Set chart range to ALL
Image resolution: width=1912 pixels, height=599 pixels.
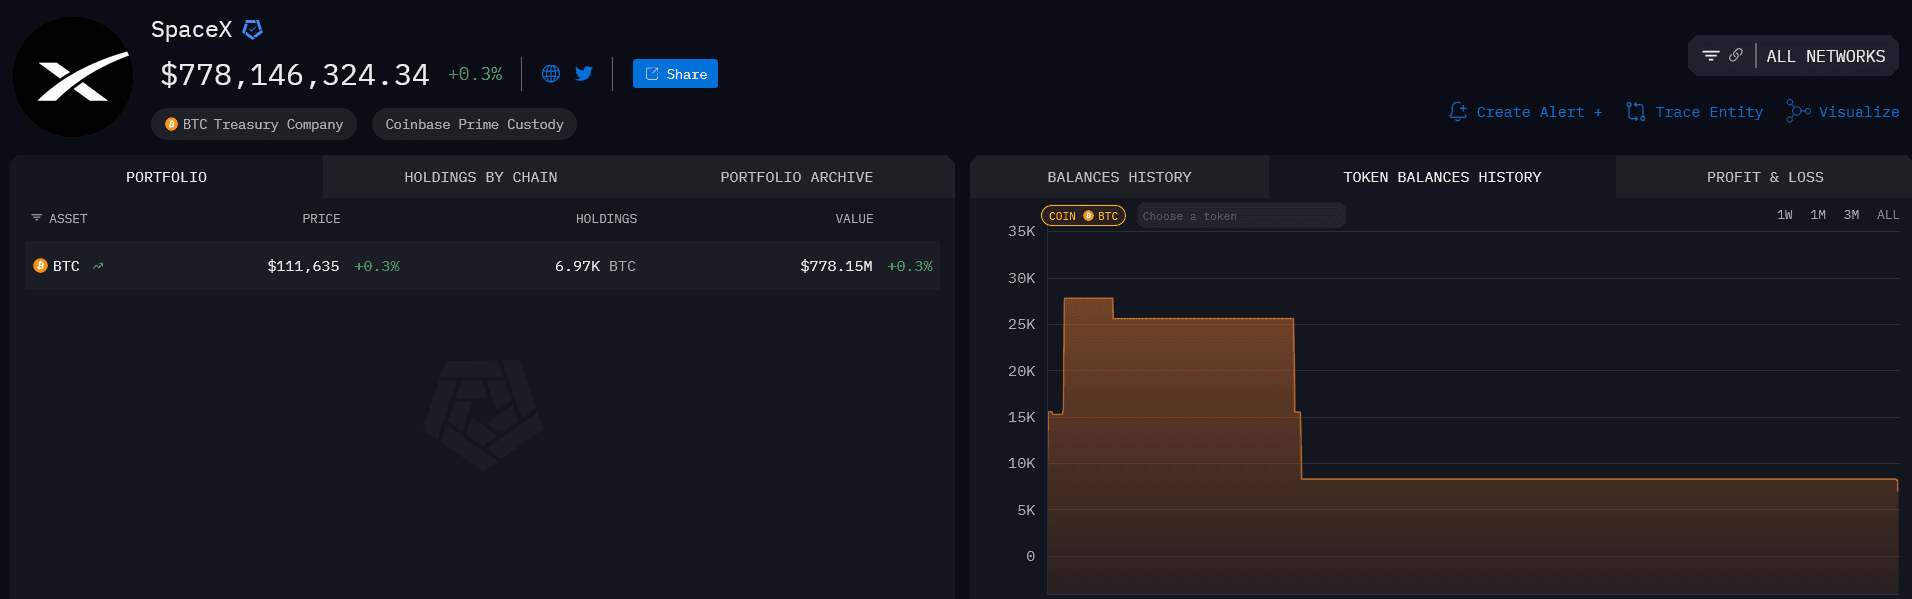click(x=1887, y=215)
